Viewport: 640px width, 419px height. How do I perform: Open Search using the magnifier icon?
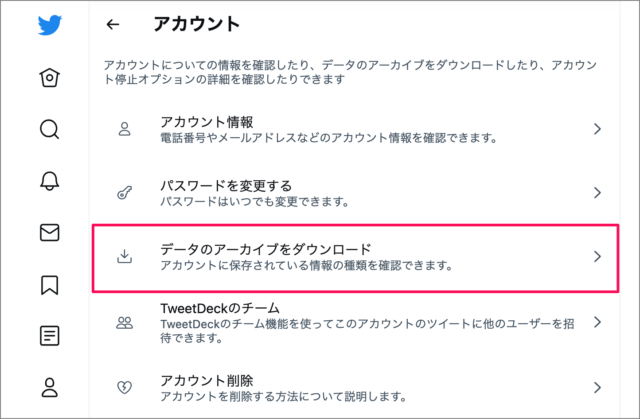[49, 128]
